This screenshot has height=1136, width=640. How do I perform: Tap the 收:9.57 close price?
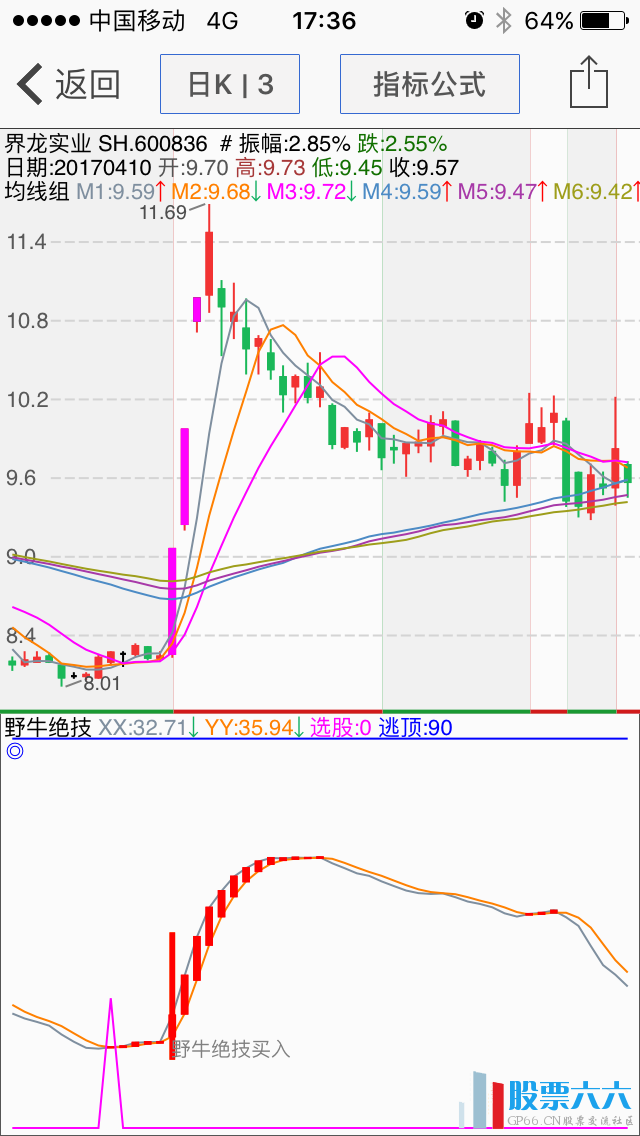pos(423,168)
